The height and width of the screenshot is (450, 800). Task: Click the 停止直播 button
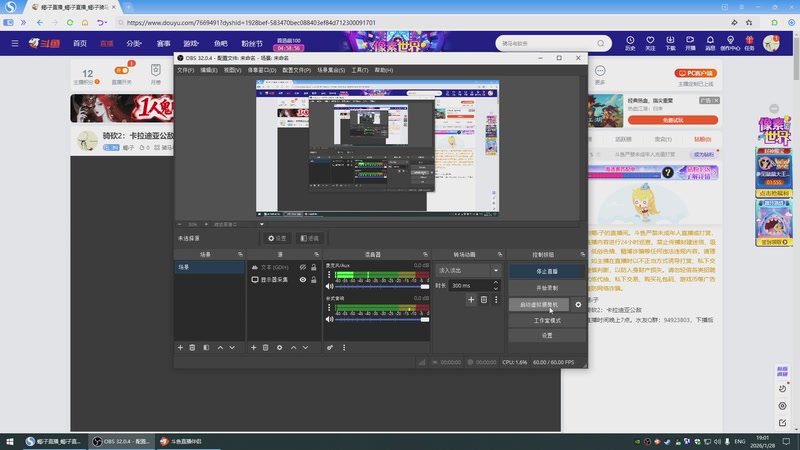(x=547, y=270)
